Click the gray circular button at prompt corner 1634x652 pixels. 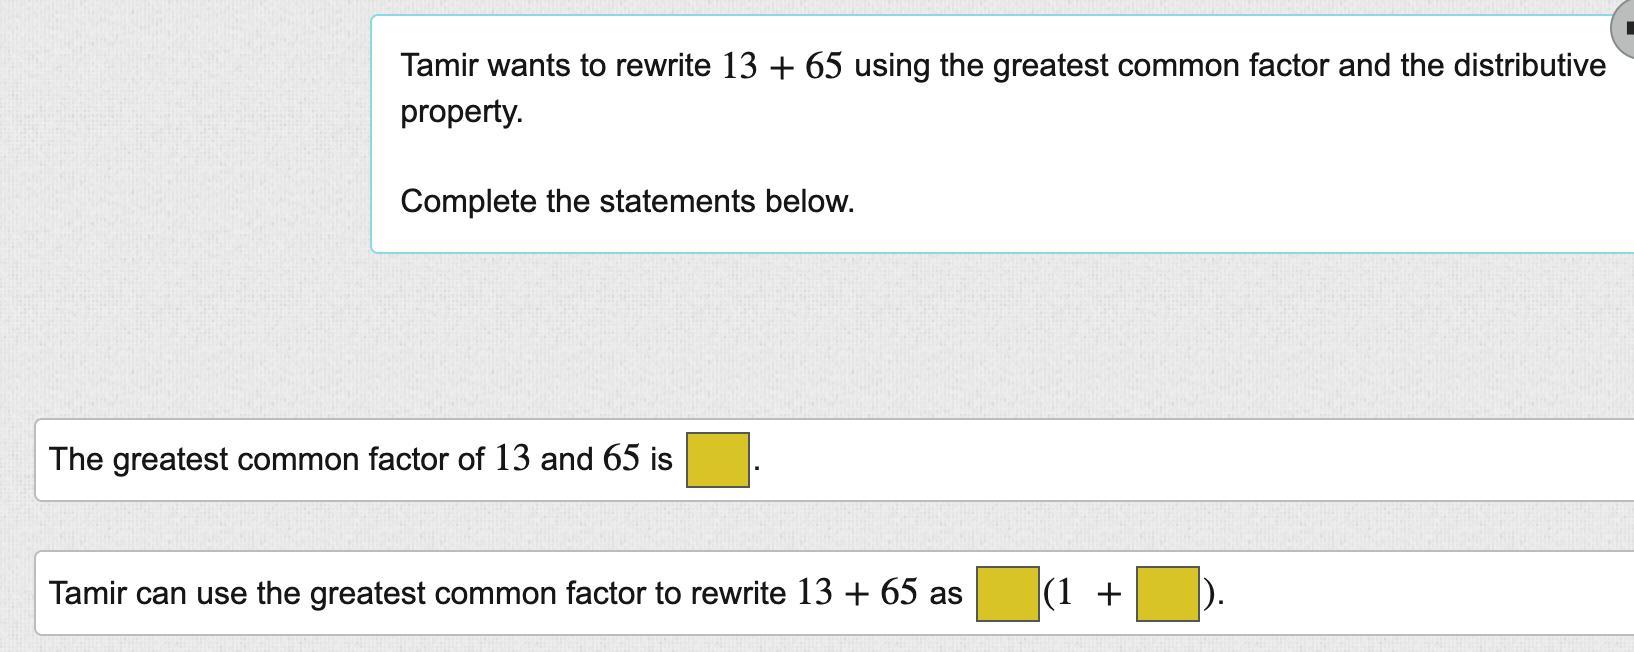coord(1624,29)
